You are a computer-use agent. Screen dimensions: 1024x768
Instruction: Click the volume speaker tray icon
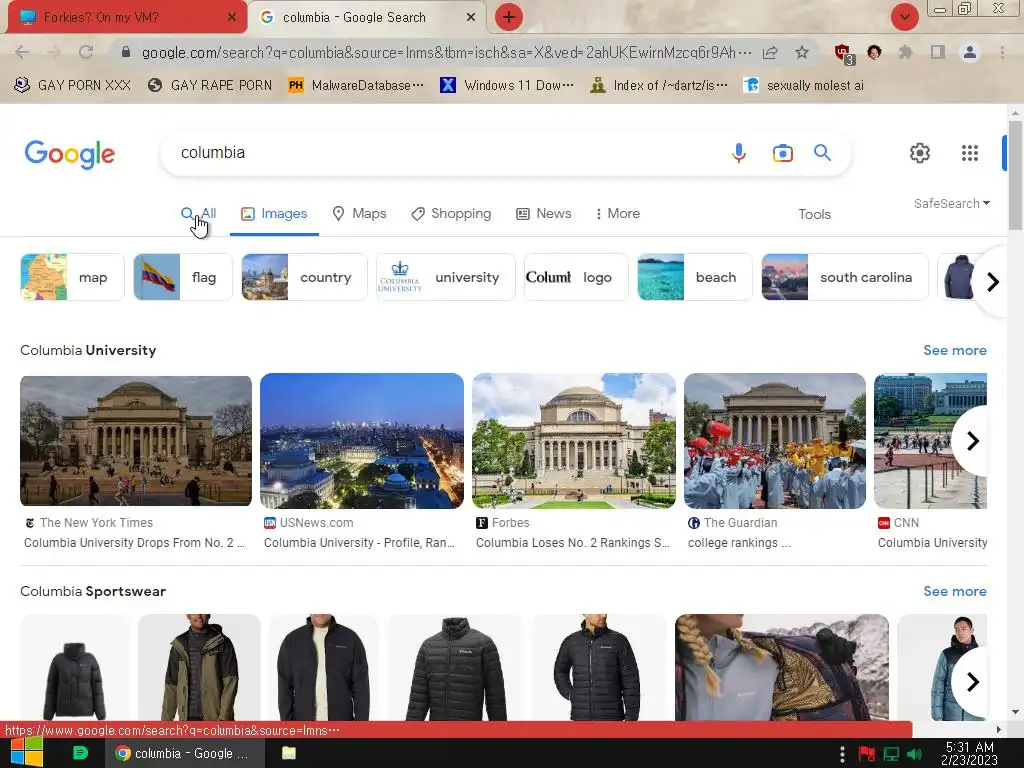pos(914,754)
